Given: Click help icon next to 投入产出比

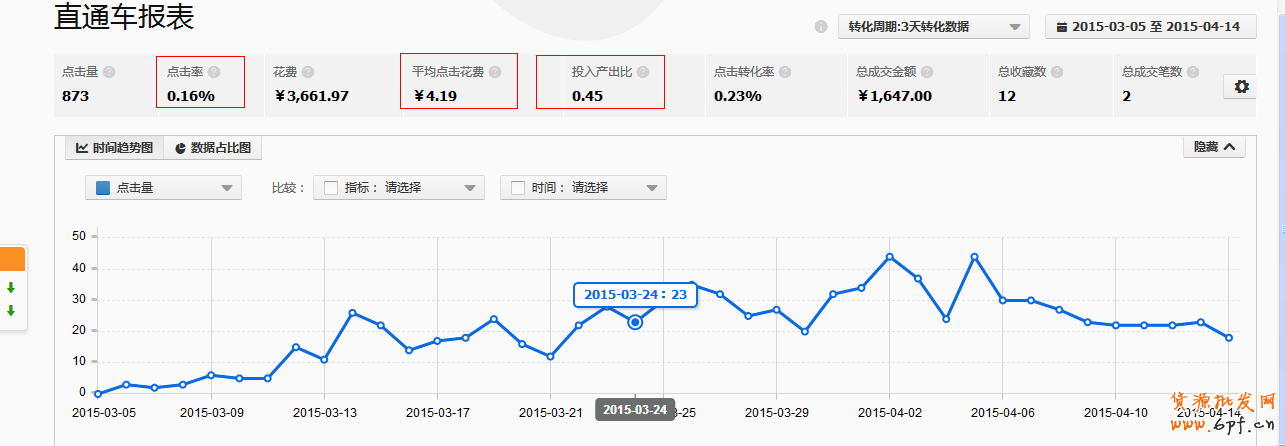Looking at the screenshot, I should pos(643,72).
